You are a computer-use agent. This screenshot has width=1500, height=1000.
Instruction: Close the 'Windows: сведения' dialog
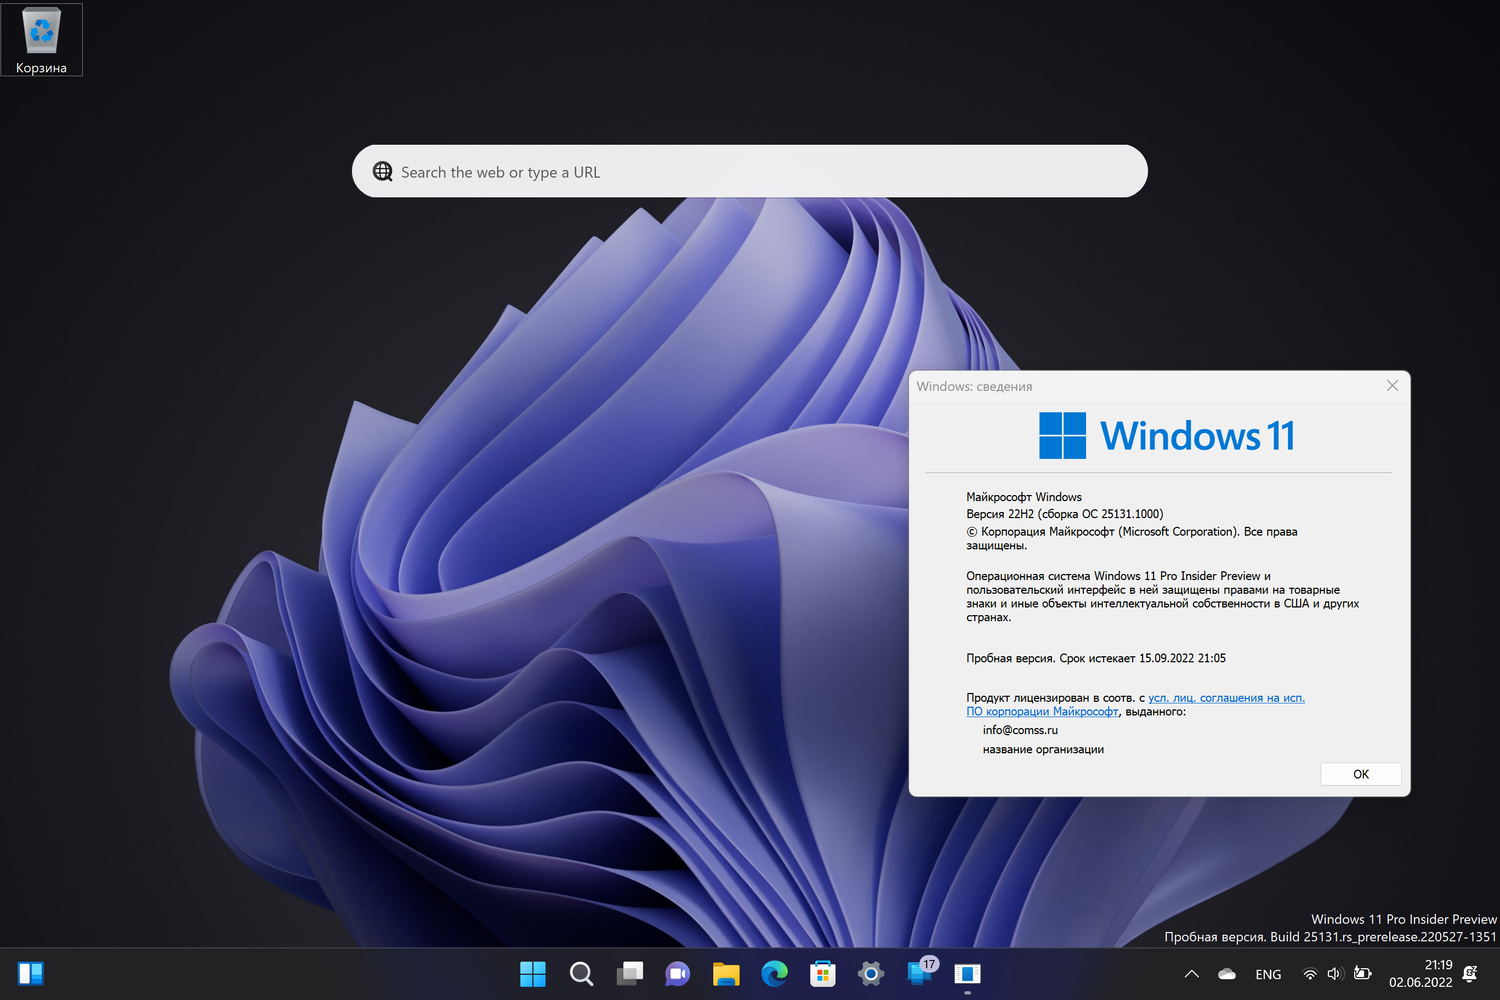(1392, 386)
